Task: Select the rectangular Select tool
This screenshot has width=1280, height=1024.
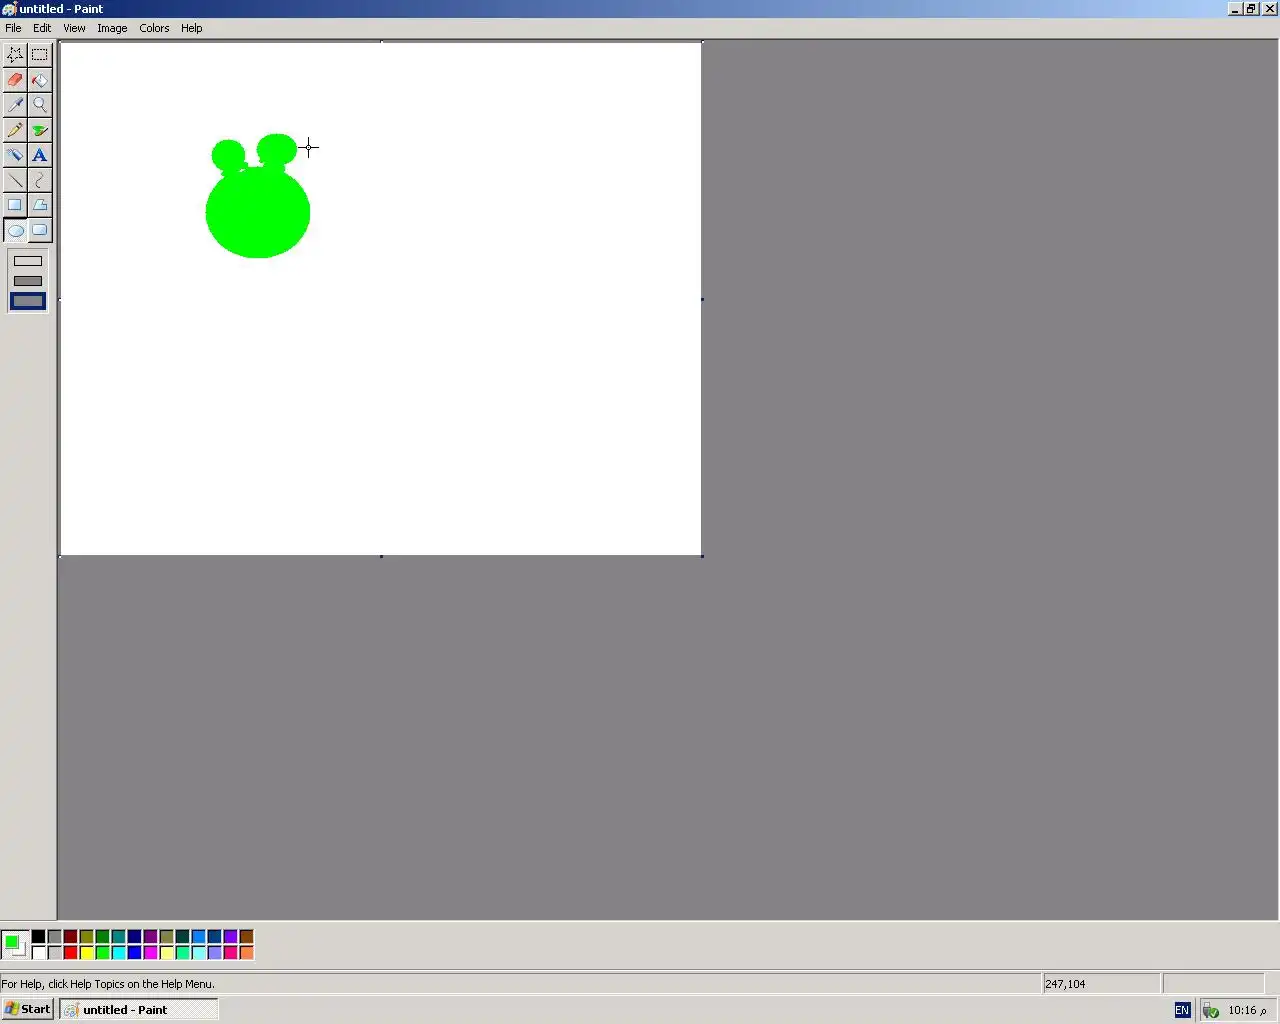Action: pyautogui.click(x=40, y=55)
